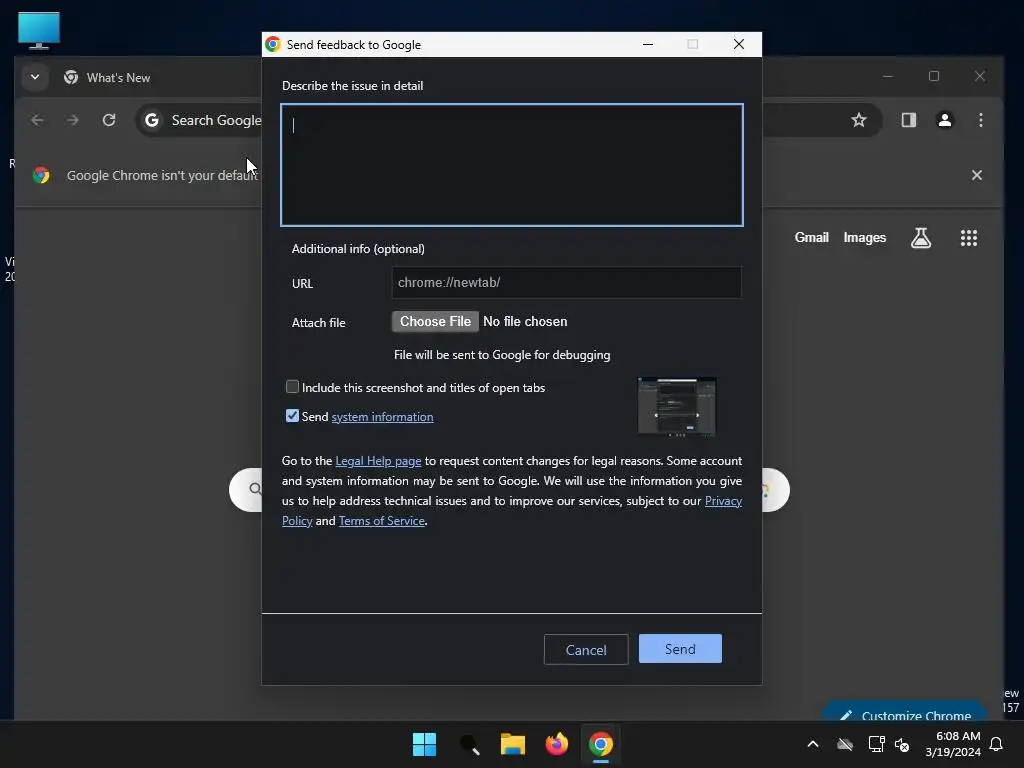Open Chrome profile avatar icon
This screenshot has height=768, width=1024.
(x=944, y=120)
